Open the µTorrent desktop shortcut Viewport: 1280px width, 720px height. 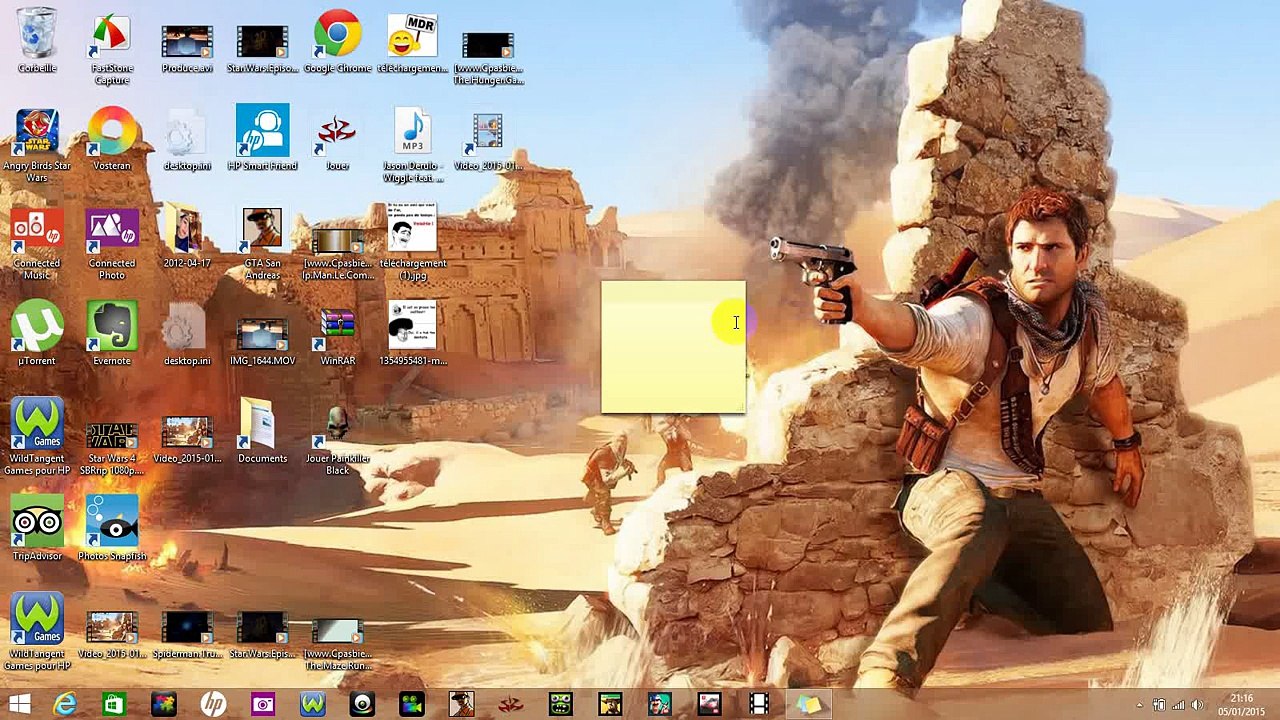click(37, 334)
